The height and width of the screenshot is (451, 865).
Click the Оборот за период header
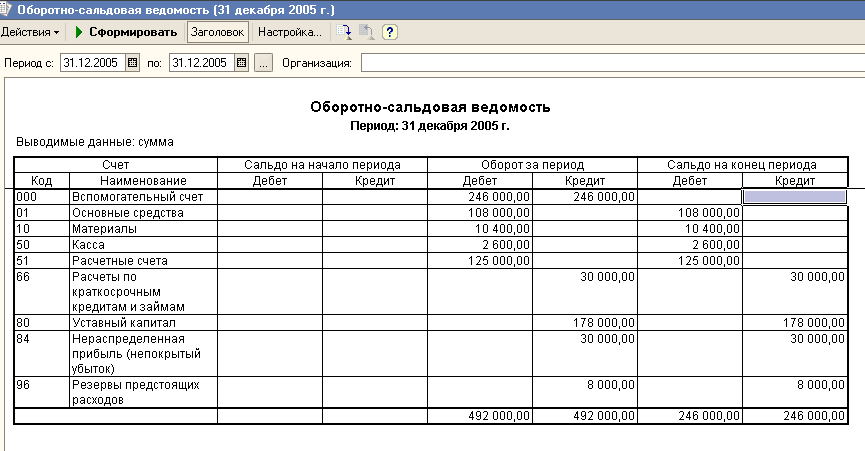[532, 165]
